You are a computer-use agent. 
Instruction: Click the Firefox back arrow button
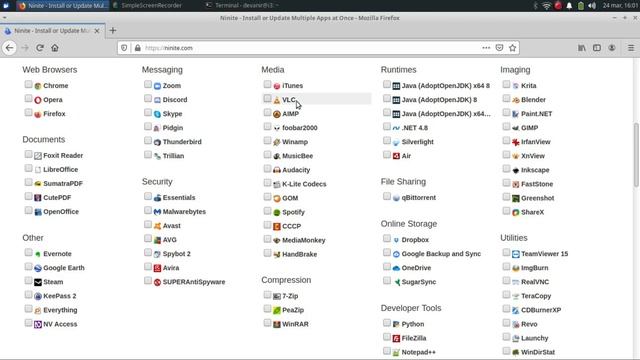[x=9, y=48]
